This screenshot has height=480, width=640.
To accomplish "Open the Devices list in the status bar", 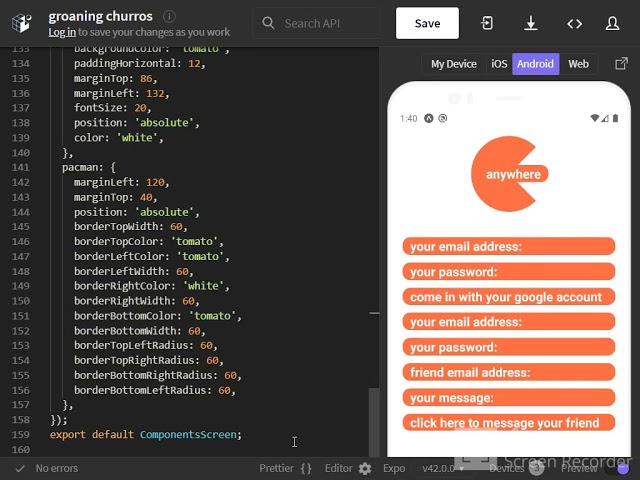I will 516,469.
